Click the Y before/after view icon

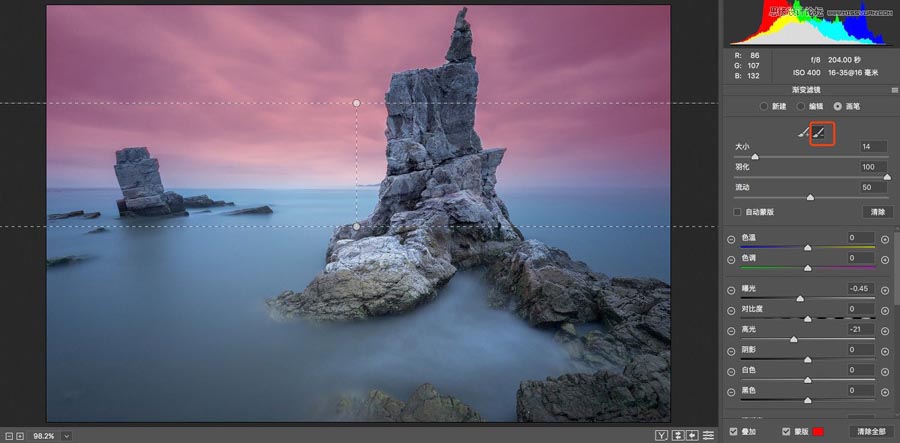click(x=662, y=436)
